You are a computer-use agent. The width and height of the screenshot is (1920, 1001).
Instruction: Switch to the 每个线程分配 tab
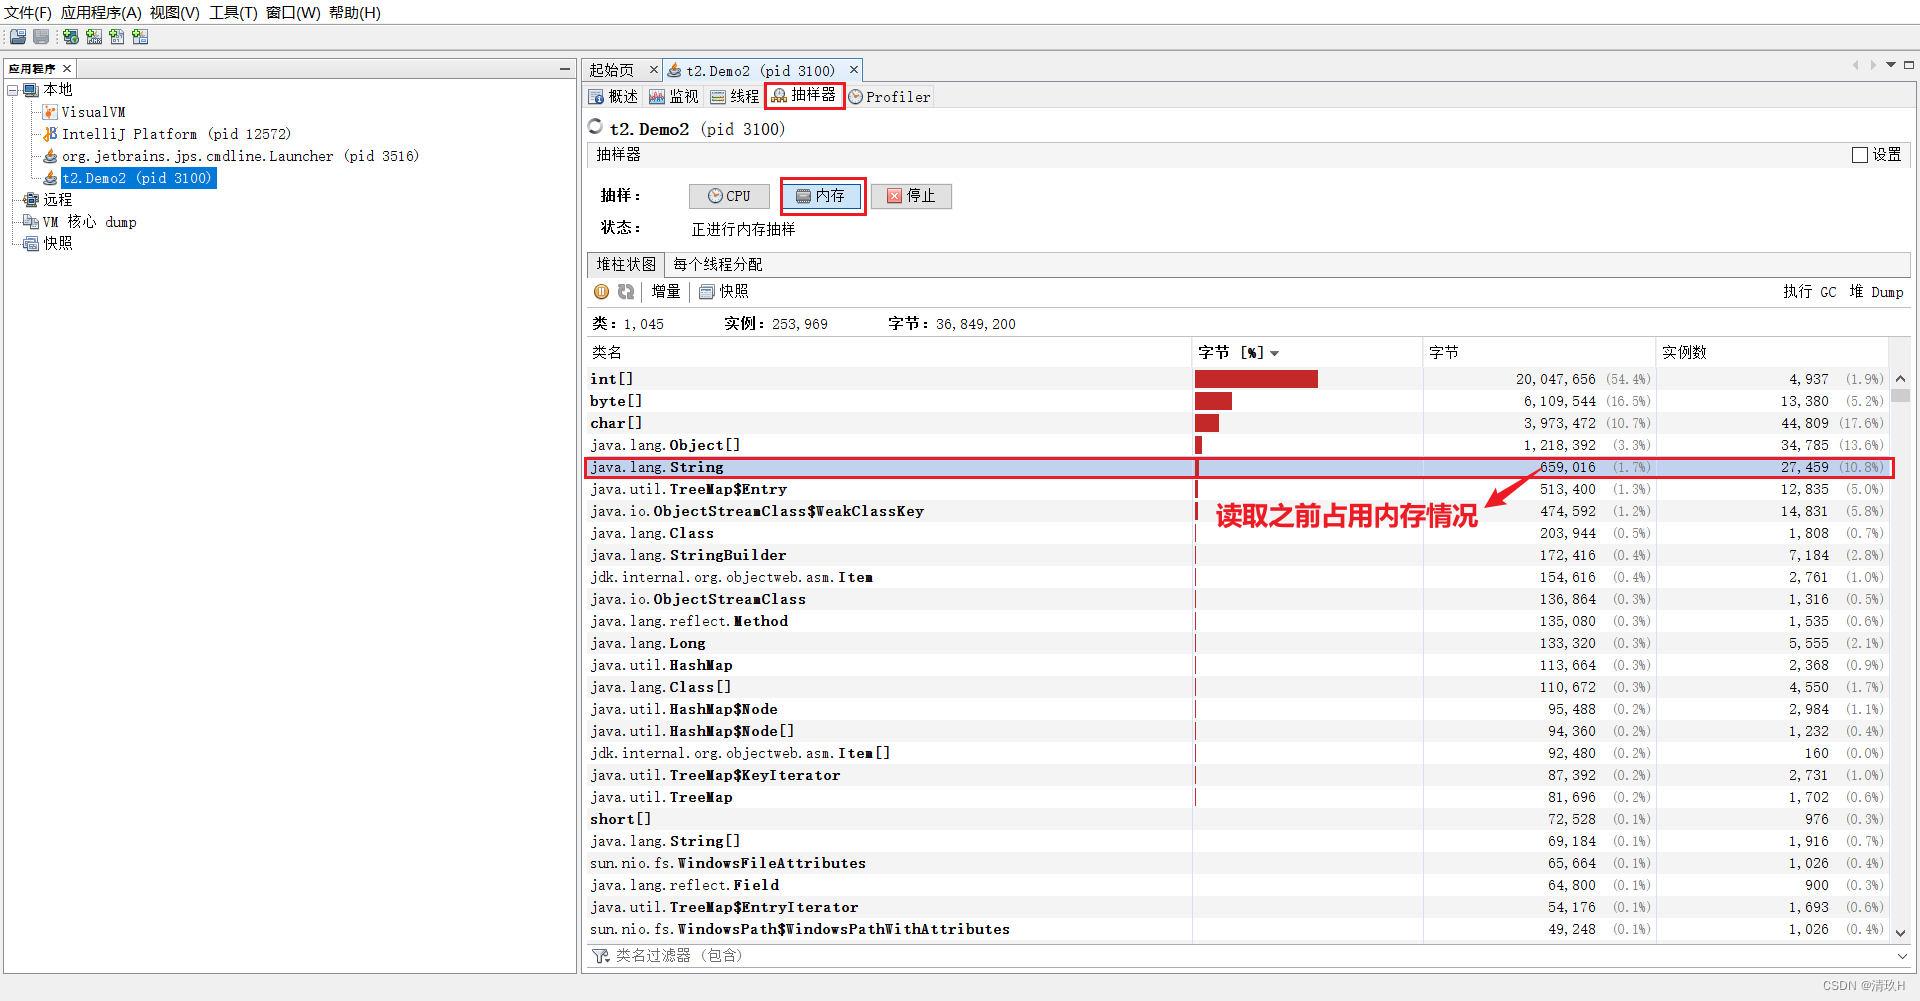point(718,264)
